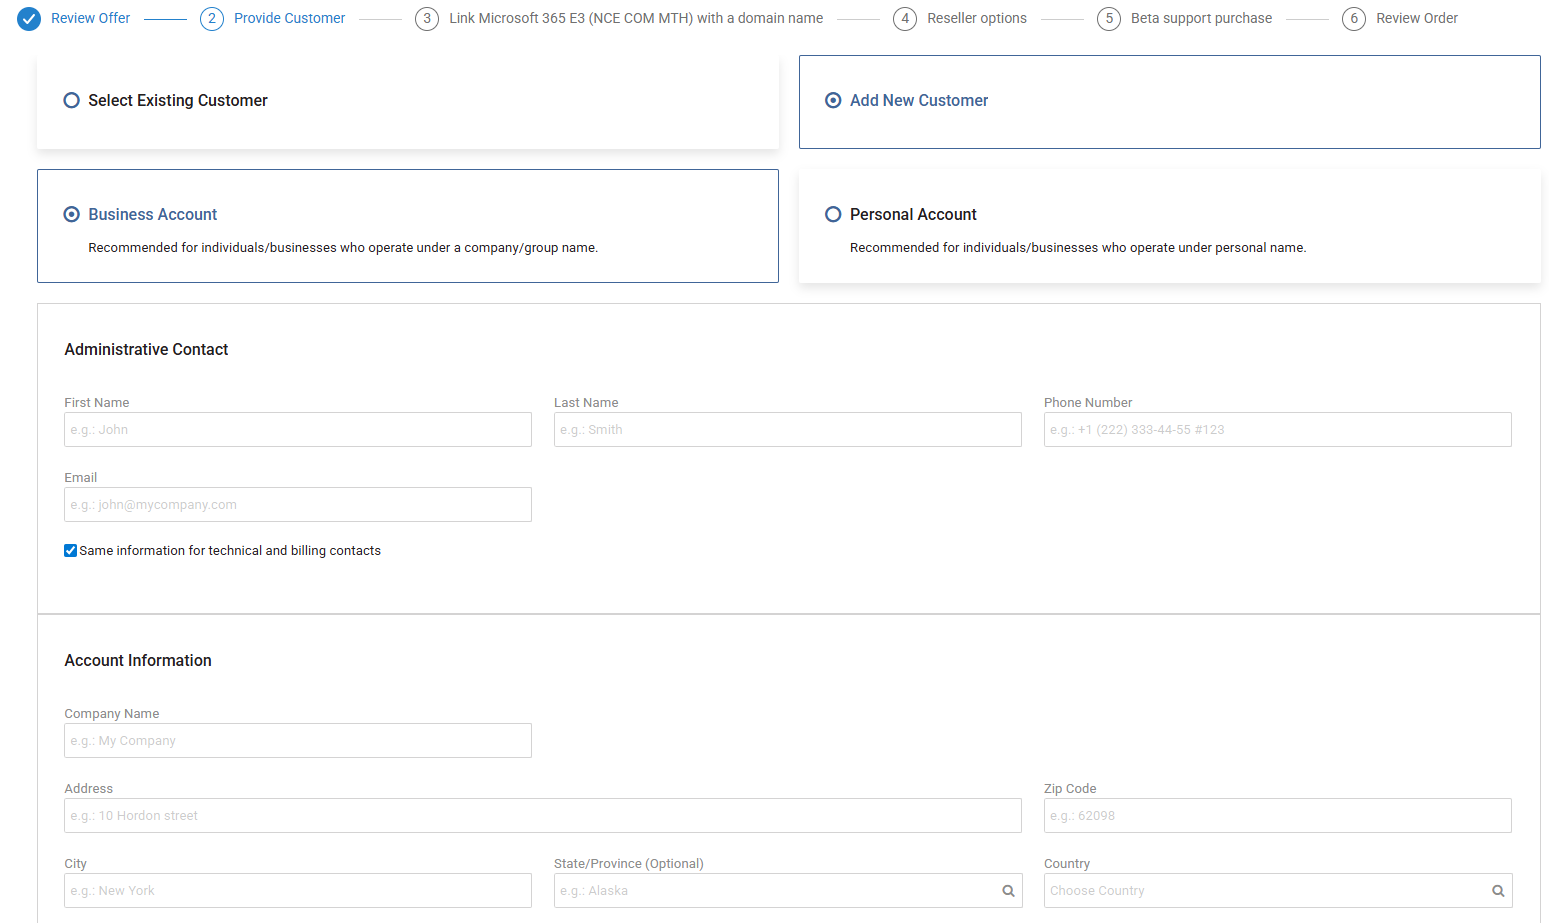1549x923 pixels.
Task: Click the Review Order step label
Action: tap(1416, 19)
